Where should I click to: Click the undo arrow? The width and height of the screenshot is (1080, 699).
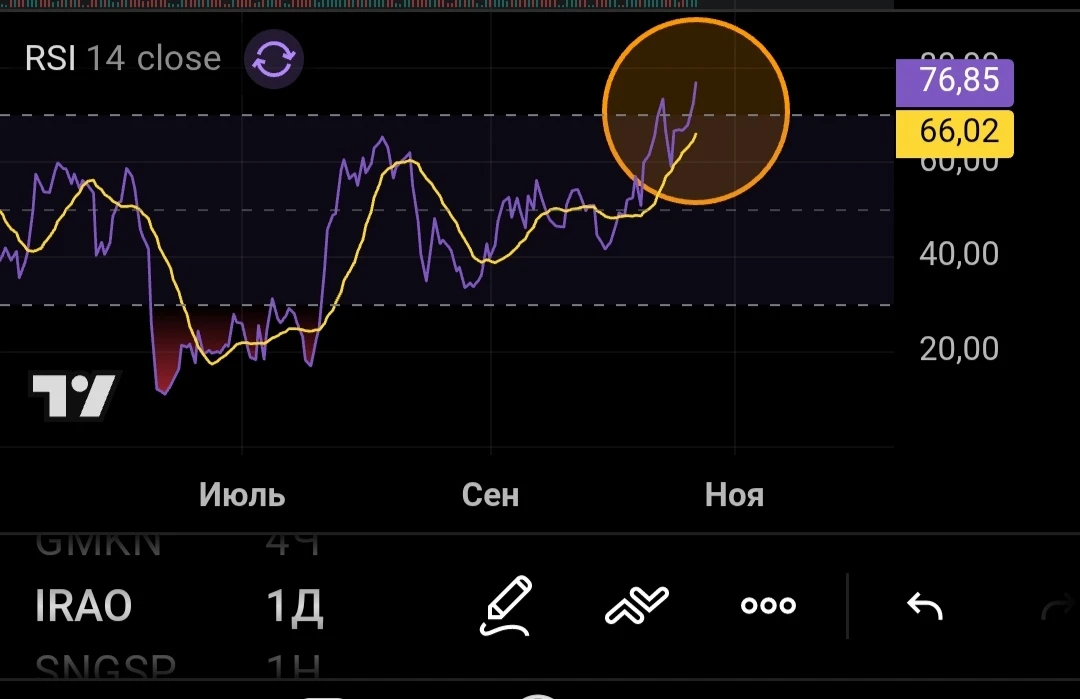tap(924, 606)
